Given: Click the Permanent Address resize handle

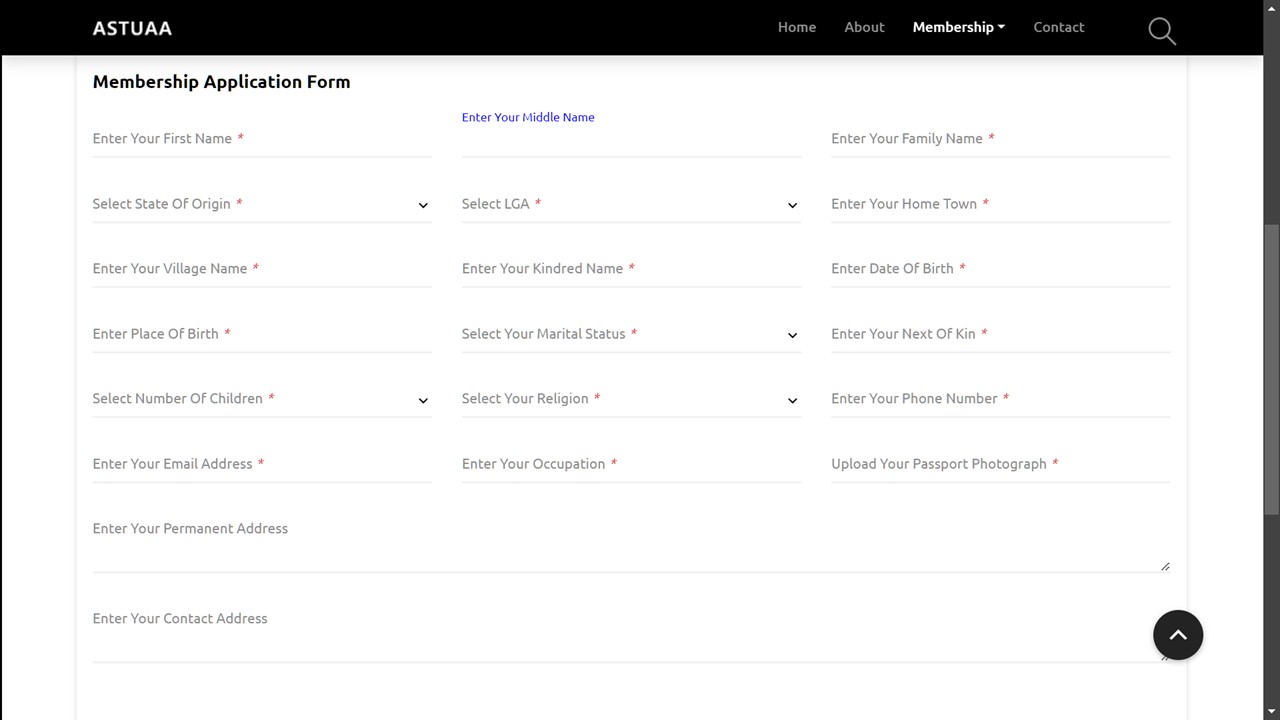Looking at the screenshot, I should 1165,567.
